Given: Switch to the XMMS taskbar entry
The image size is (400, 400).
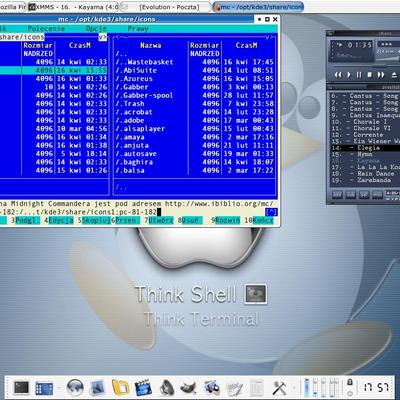Looking at the screenshot, I should [73, 7].
